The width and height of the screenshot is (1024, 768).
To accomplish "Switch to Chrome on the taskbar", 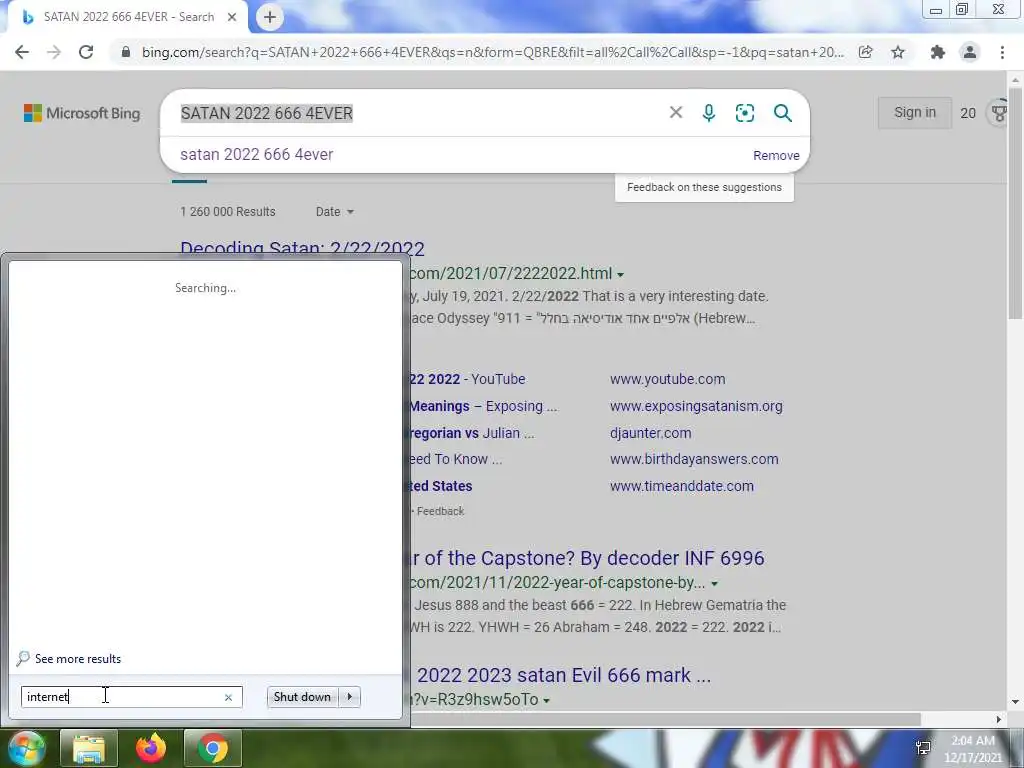I will (x=213, y=748).
